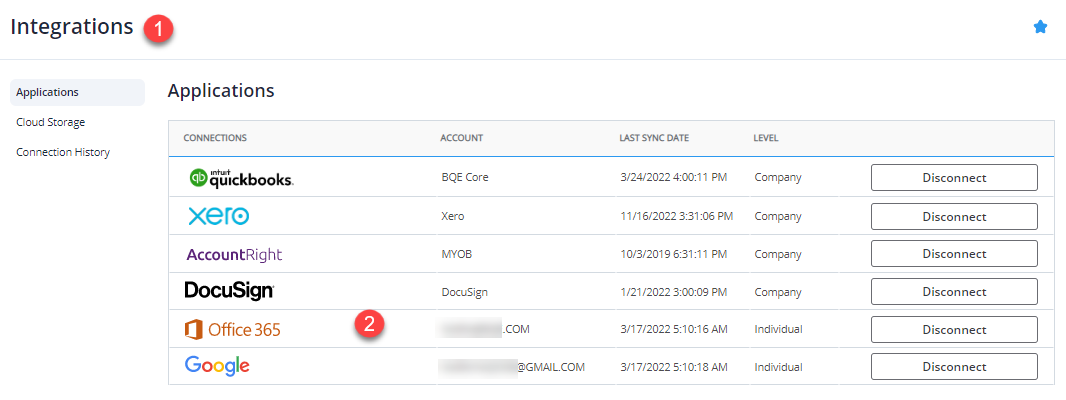Click sync date 10/3/2019 6:31:11 PM

pos(673,254)
